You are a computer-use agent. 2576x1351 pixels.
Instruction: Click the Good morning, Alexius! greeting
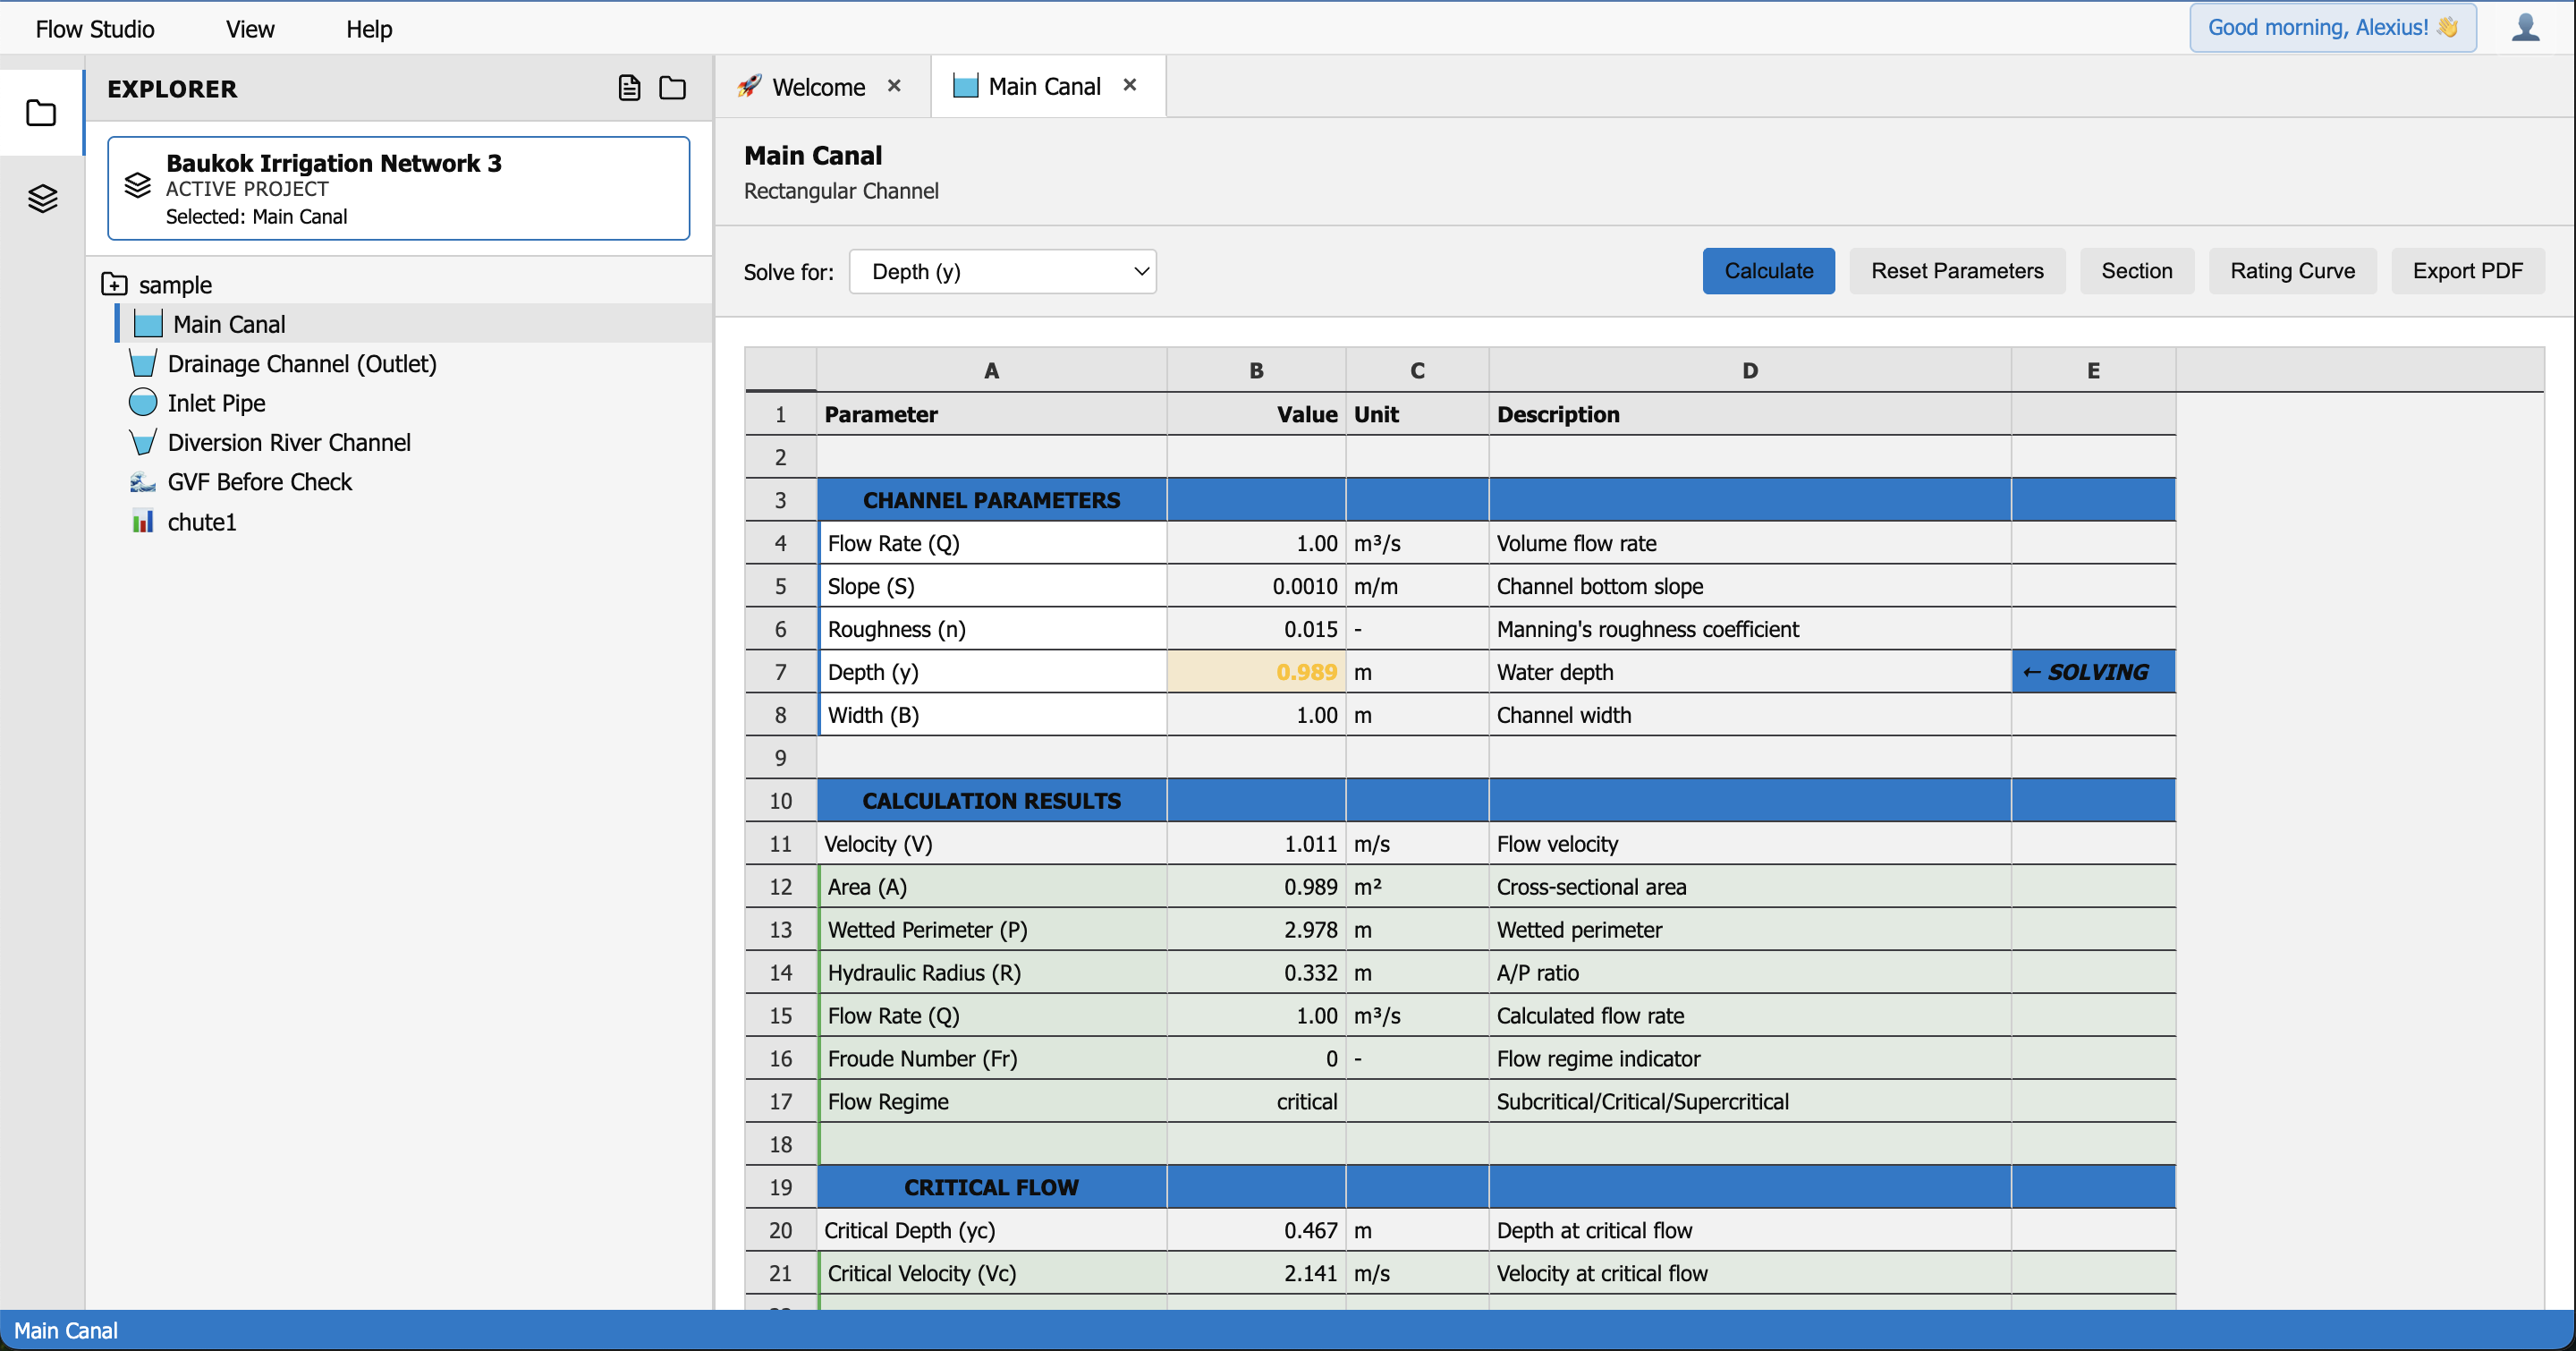pyautogui.click(x=2332, y=27)
